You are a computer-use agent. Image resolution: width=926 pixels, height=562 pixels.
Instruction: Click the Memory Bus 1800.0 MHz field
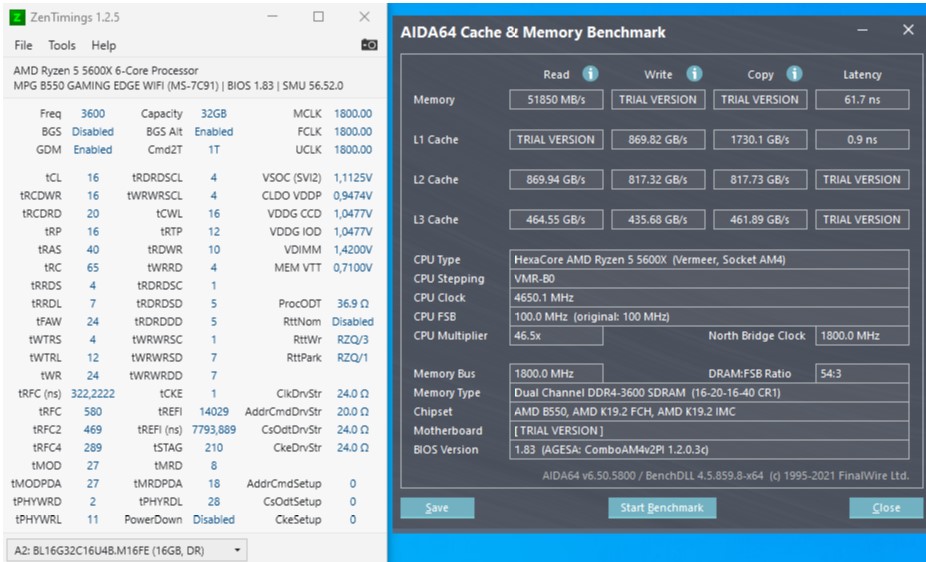pyautogui.click(x=556, y=374)
